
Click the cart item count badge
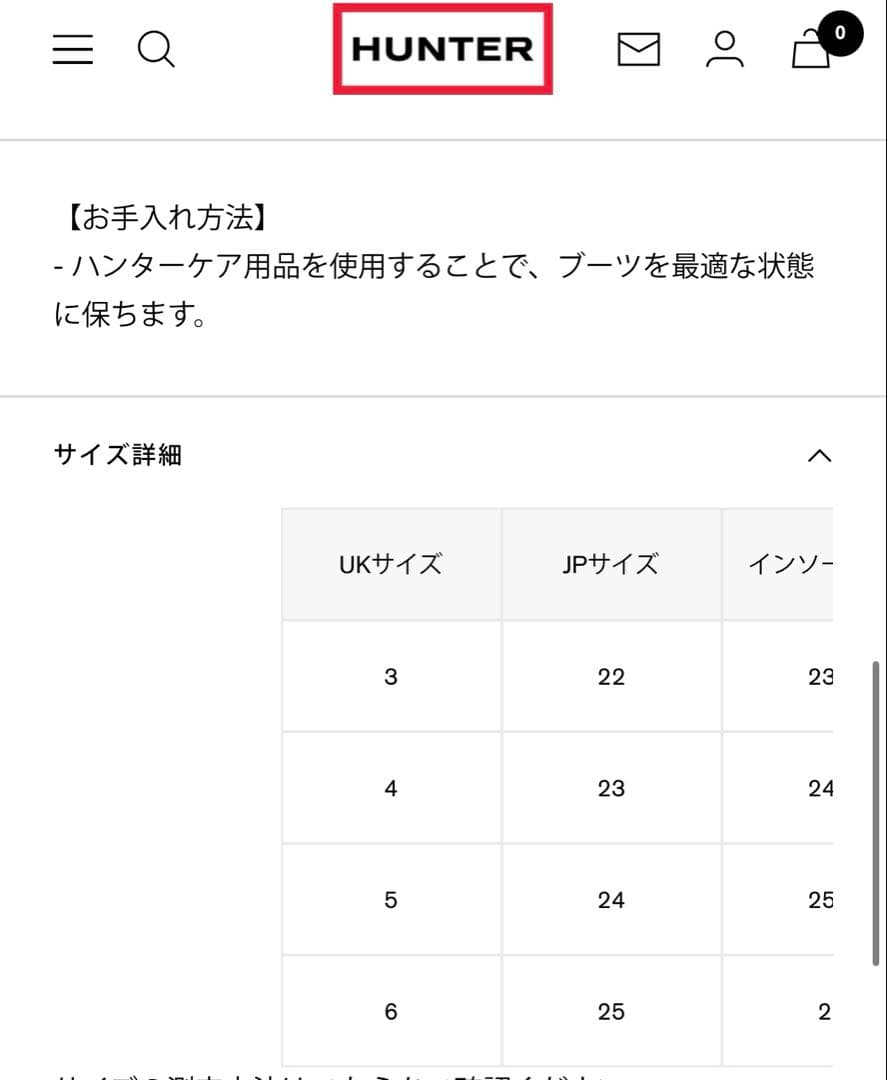pos(840,33)
